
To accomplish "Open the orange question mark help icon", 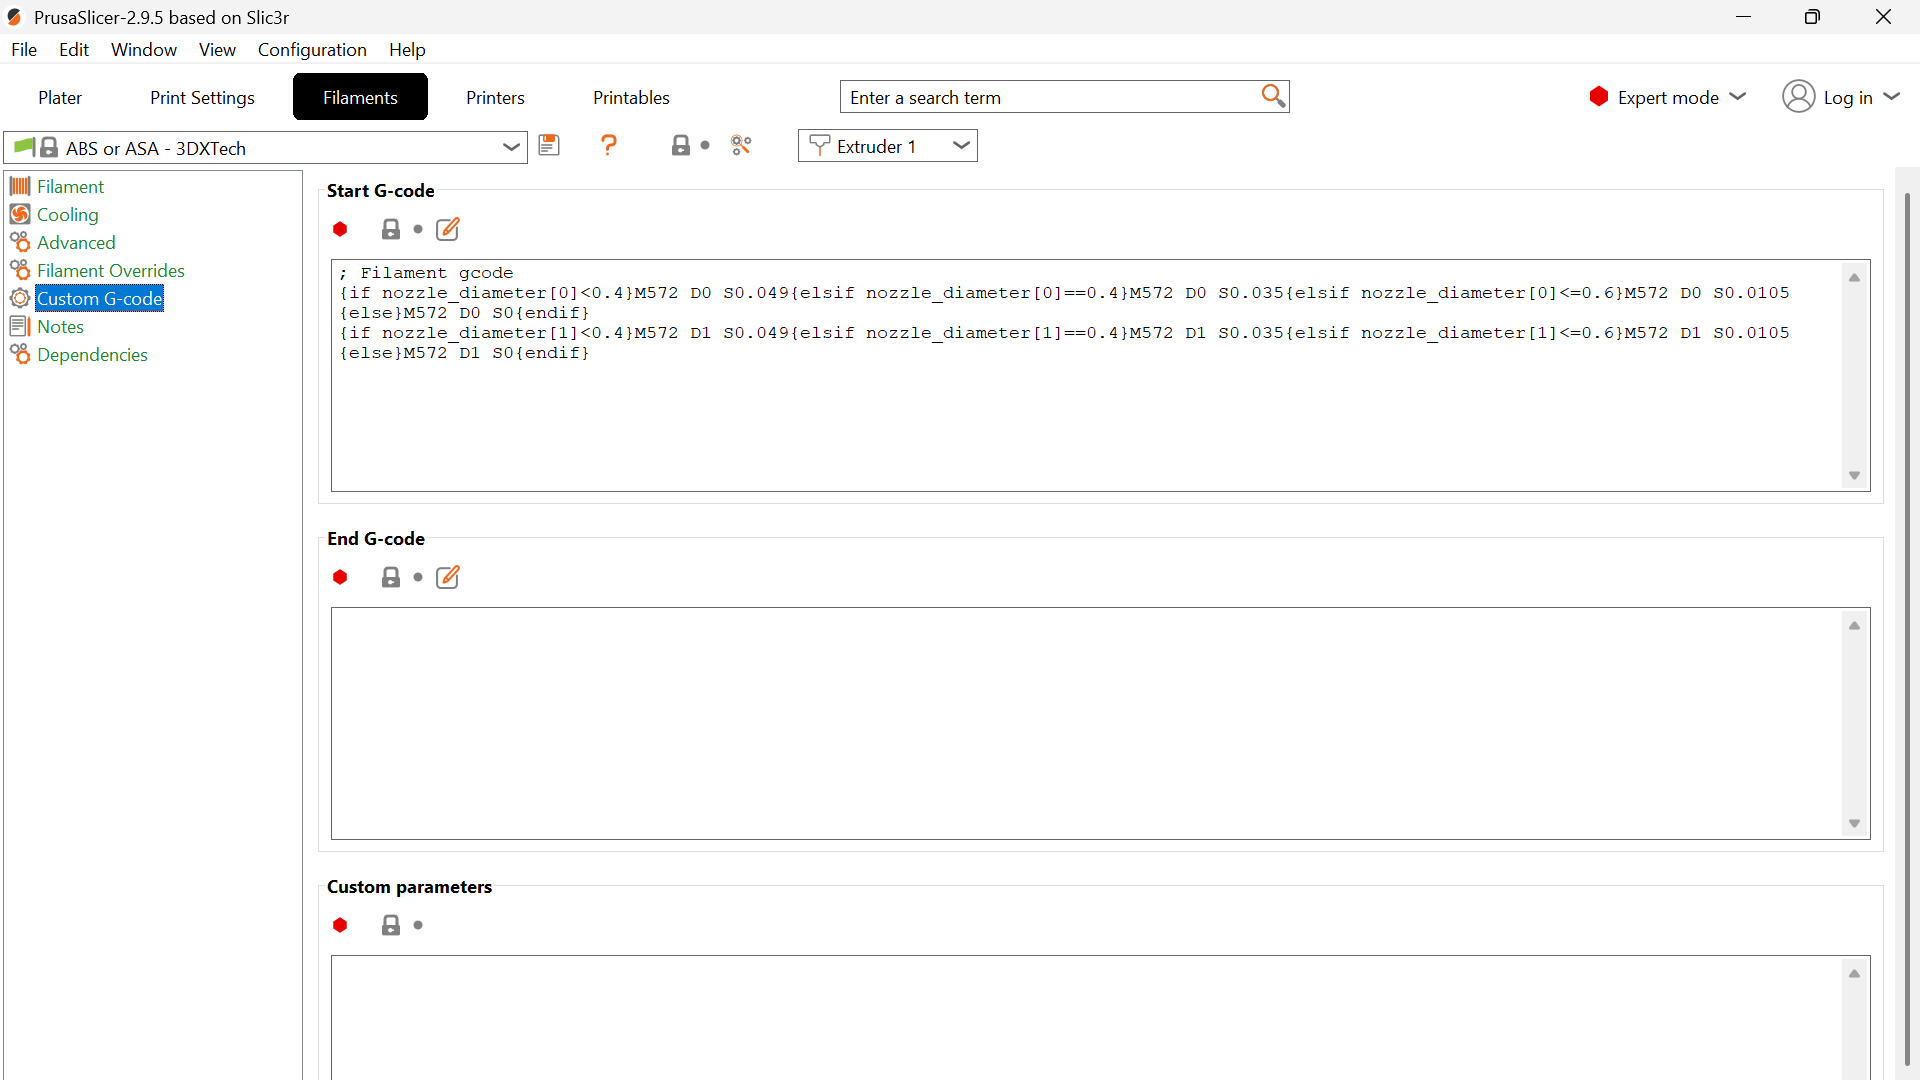I will click(608, 146).
